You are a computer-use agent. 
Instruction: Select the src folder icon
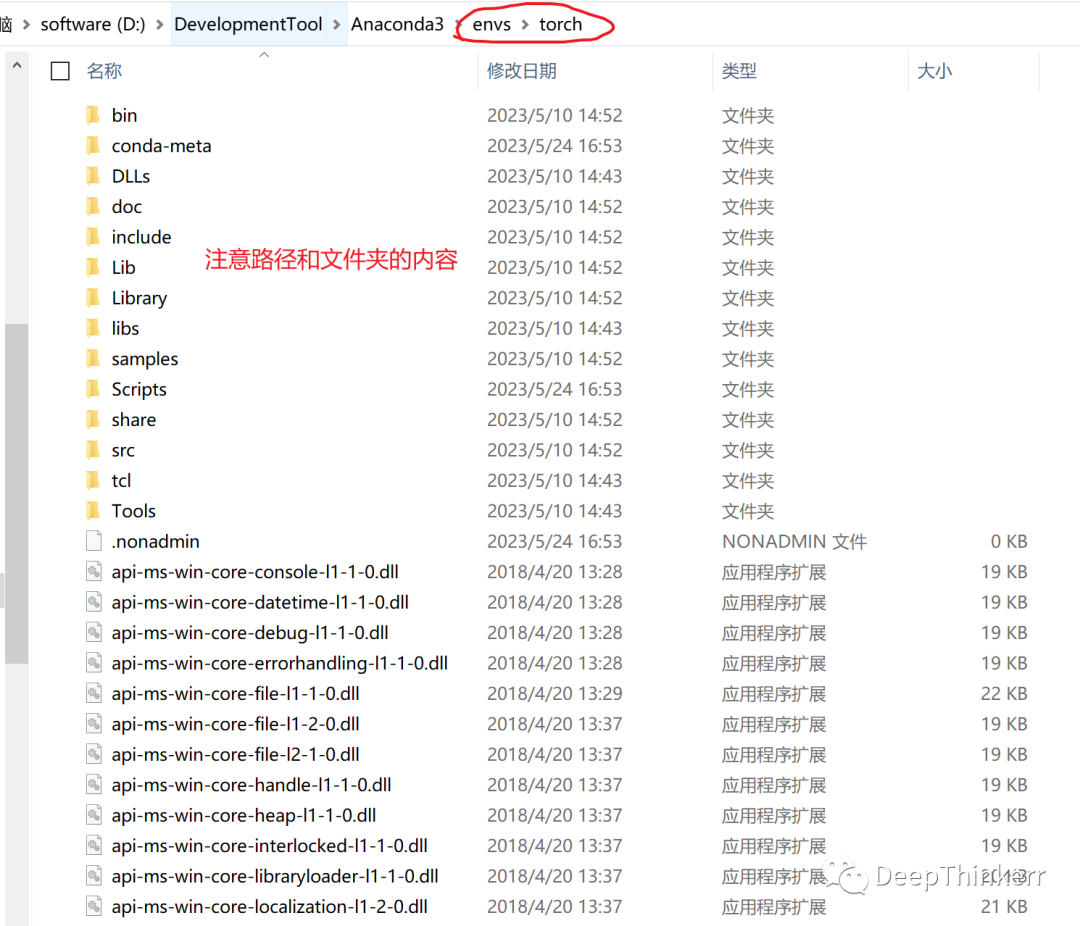coord(94,449)
